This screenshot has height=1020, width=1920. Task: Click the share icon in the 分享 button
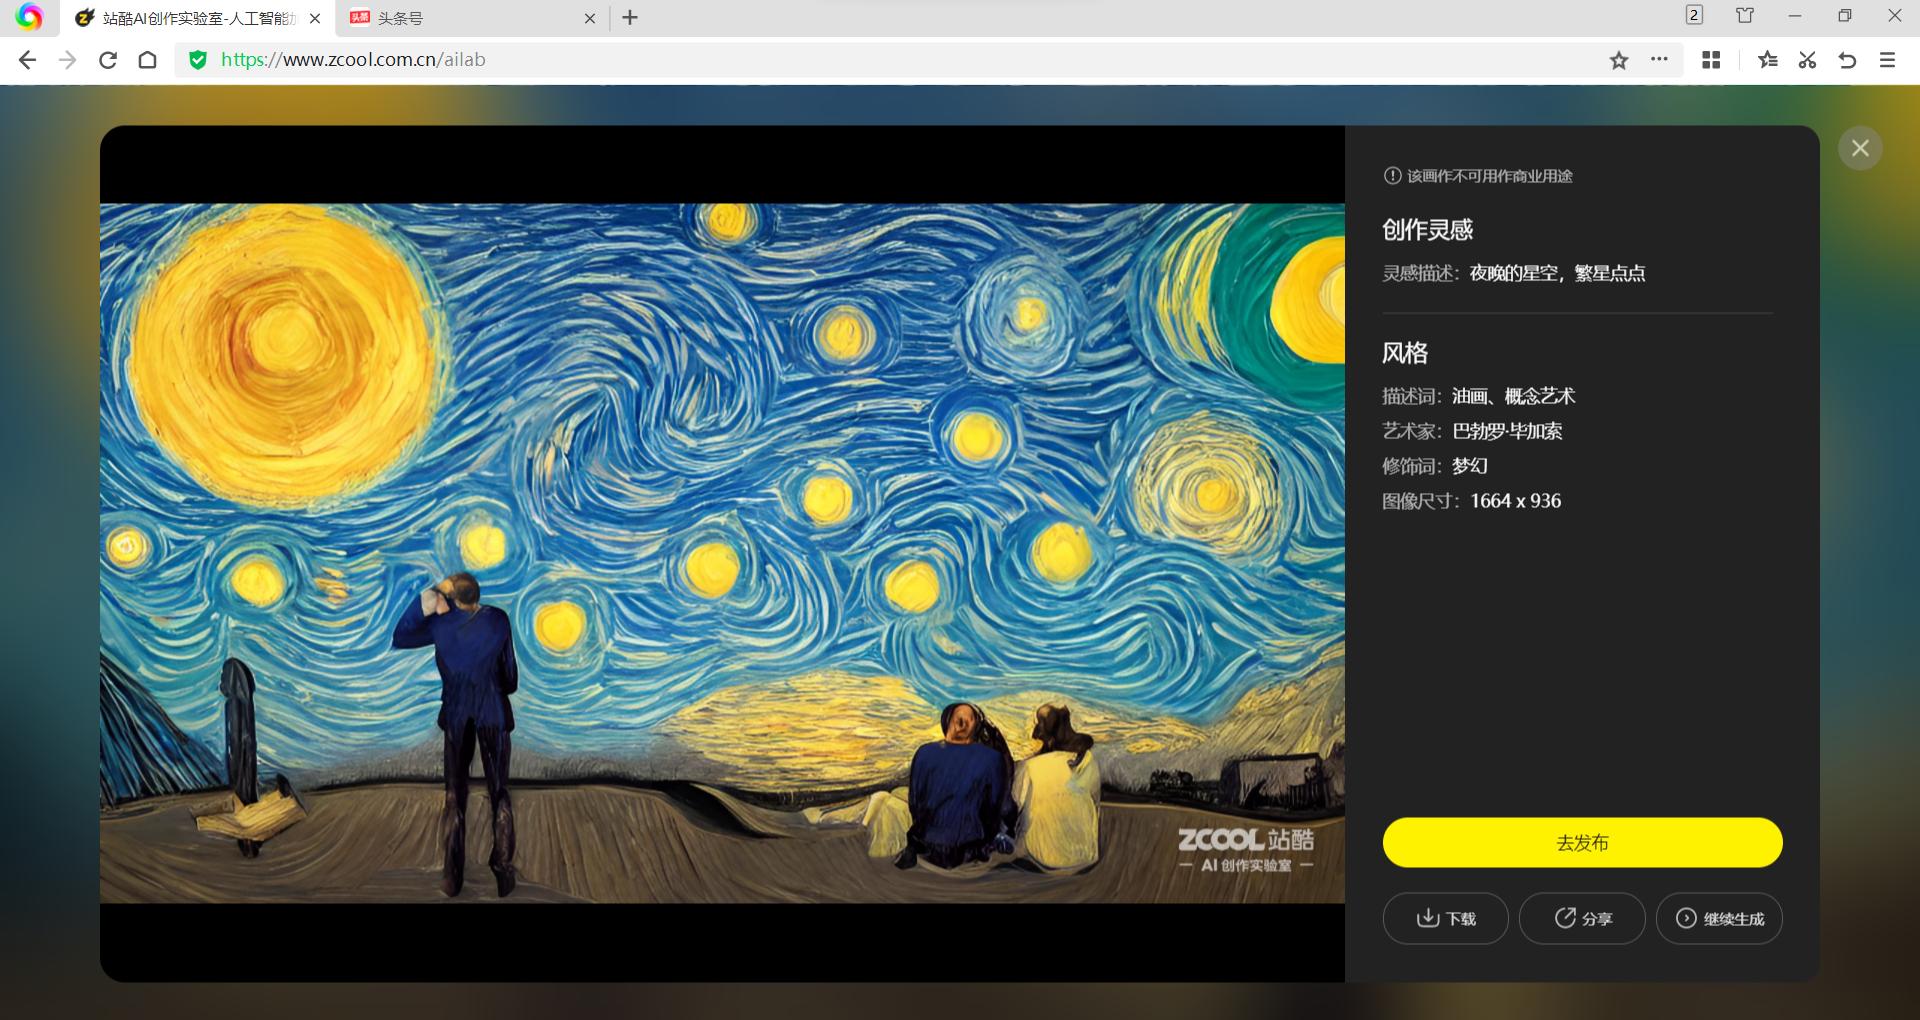point(1565,918)
